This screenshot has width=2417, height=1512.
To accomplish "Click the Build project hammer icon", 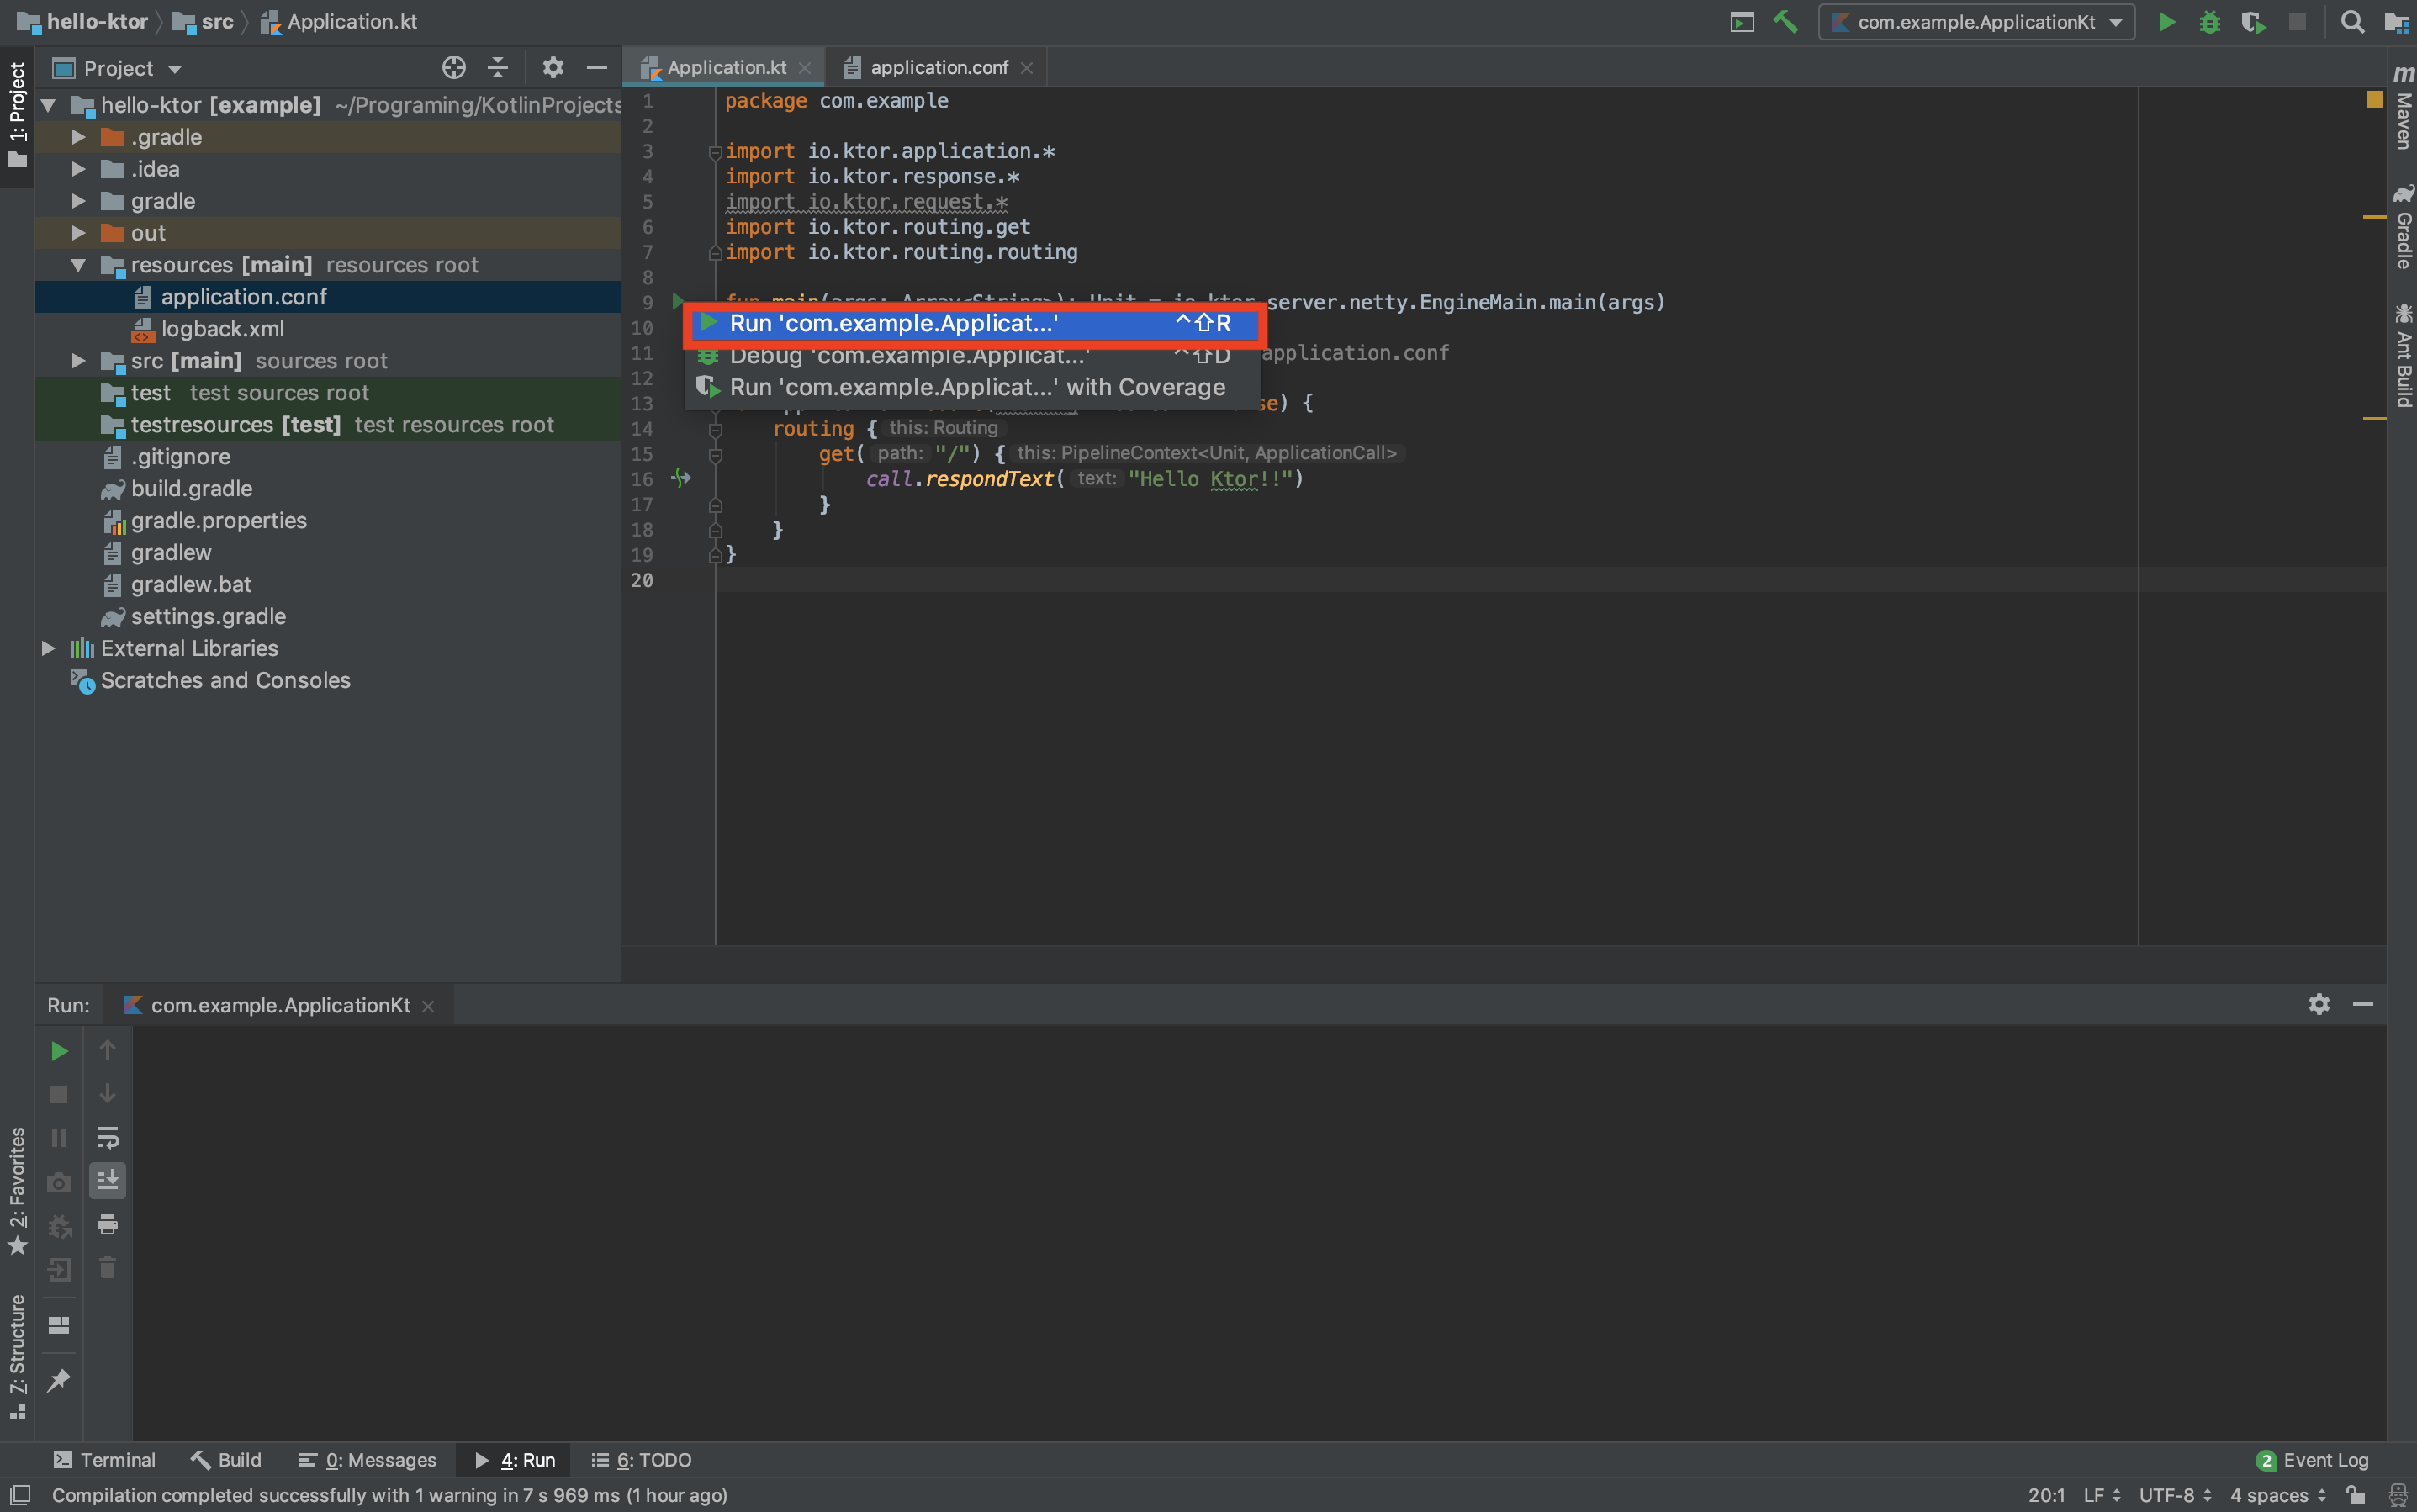I will 1785,21.
